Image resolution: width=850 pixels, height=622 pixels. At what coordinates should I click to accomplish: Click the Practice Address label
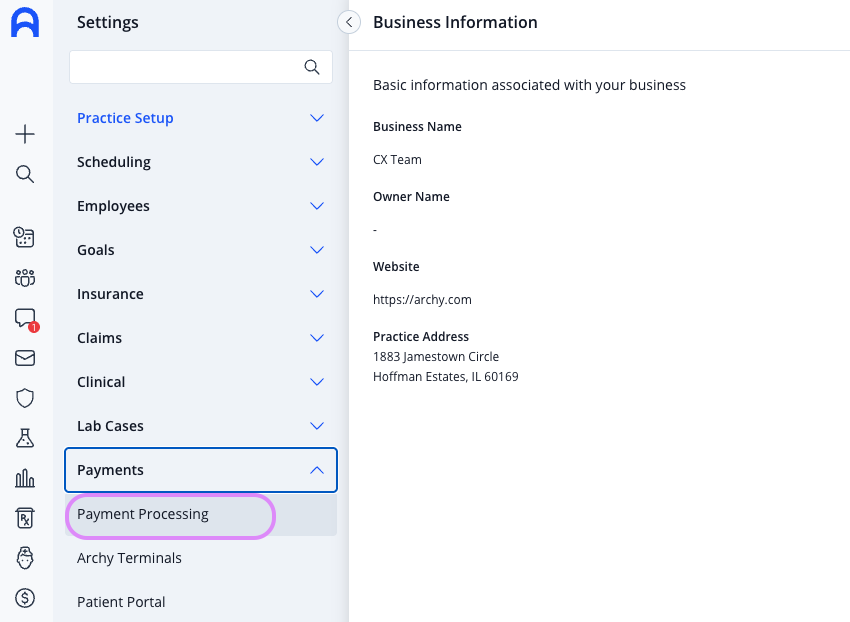[421, 336]
